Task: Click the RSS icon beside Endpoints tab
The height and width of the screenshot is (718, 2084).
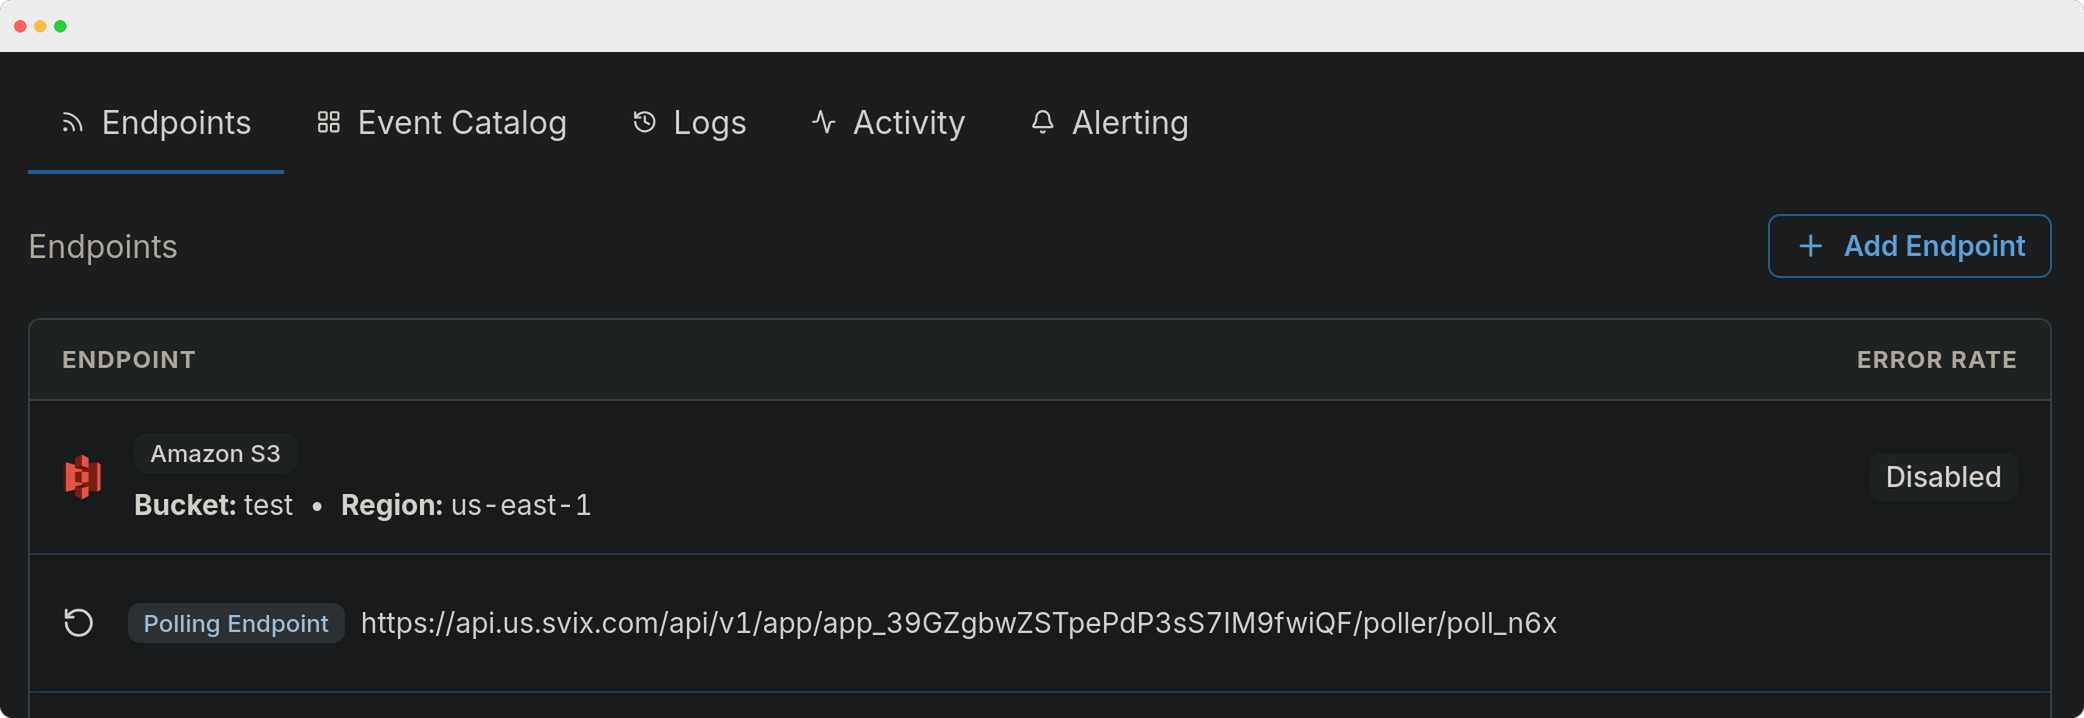Action: [x=70, y=122]
